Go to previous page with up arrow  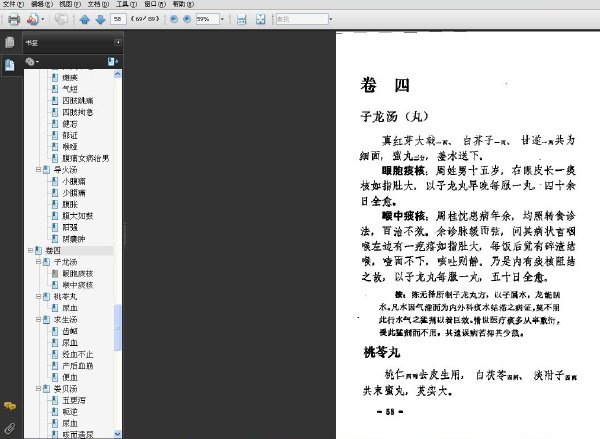click(x=85, y=20)
